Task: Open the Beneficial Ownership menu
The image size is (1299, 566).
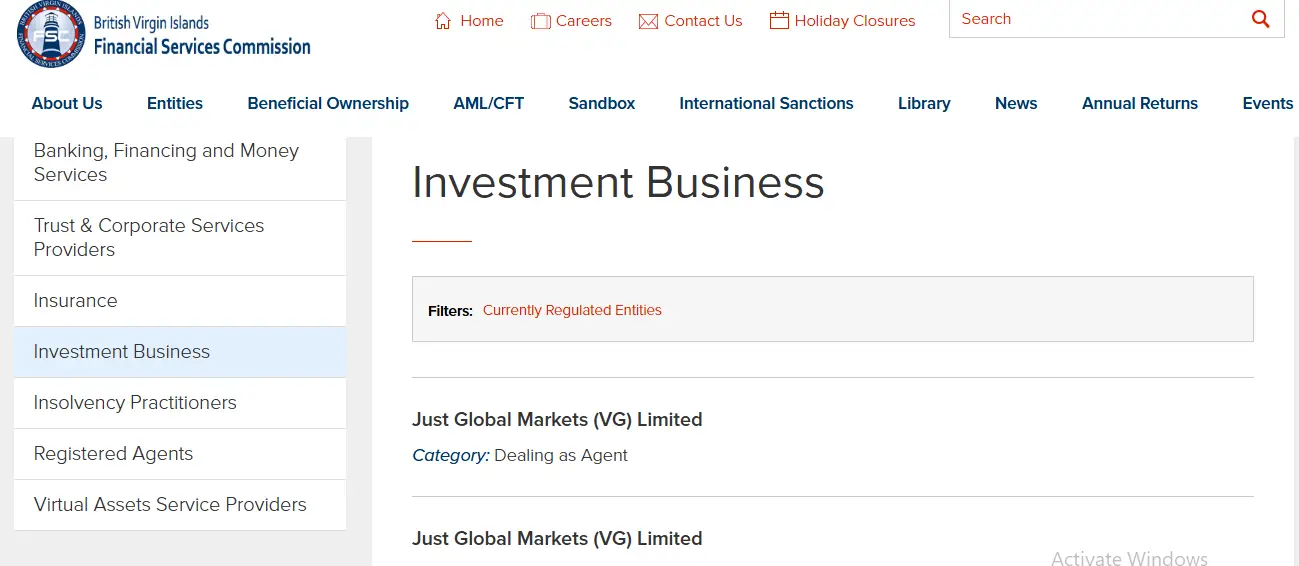Action: [328, 103]
